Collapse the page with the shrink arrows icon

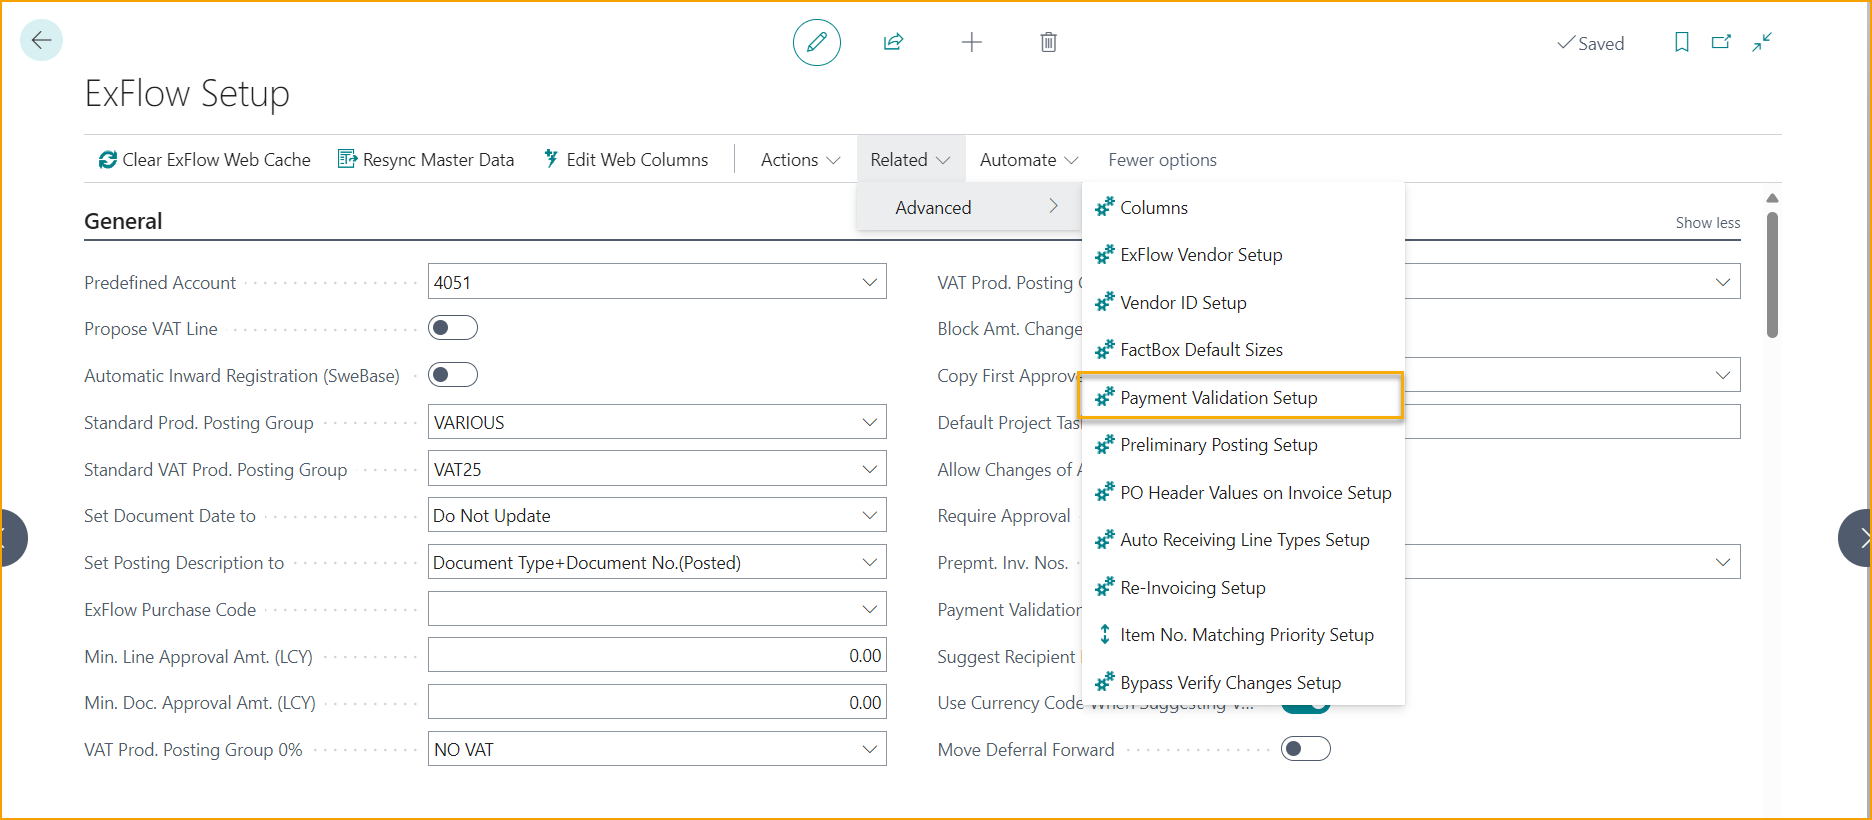click(1762, 42)
